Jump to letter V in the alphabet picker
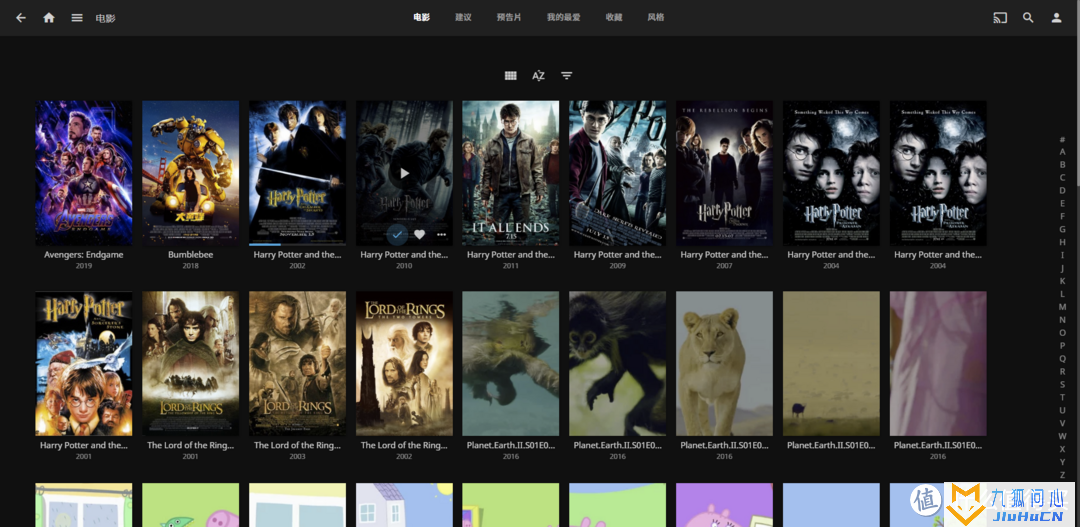This screenshot has width=1080, height=527. point(1063,423)
